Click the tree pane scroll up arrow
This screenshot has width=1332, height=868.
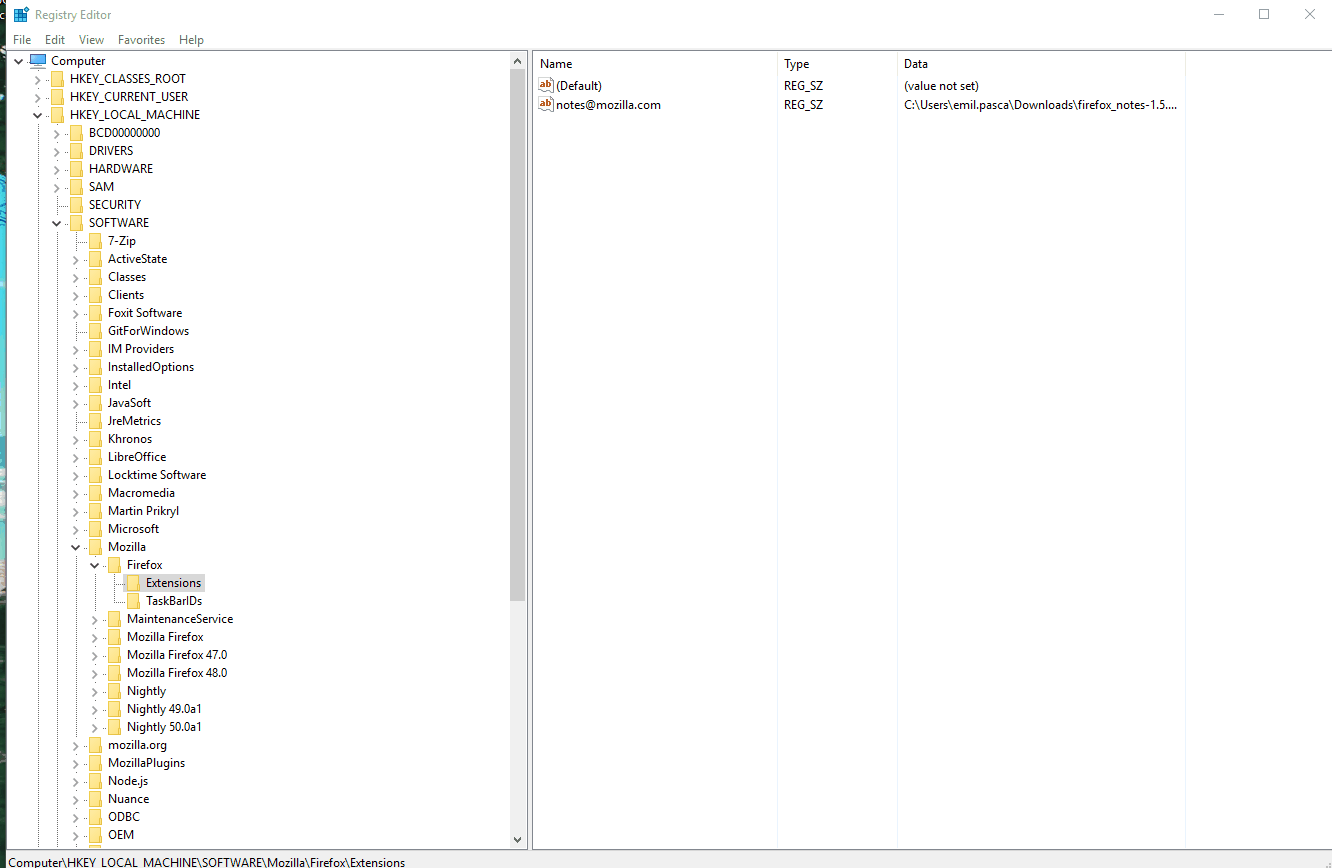click(518, 61)
